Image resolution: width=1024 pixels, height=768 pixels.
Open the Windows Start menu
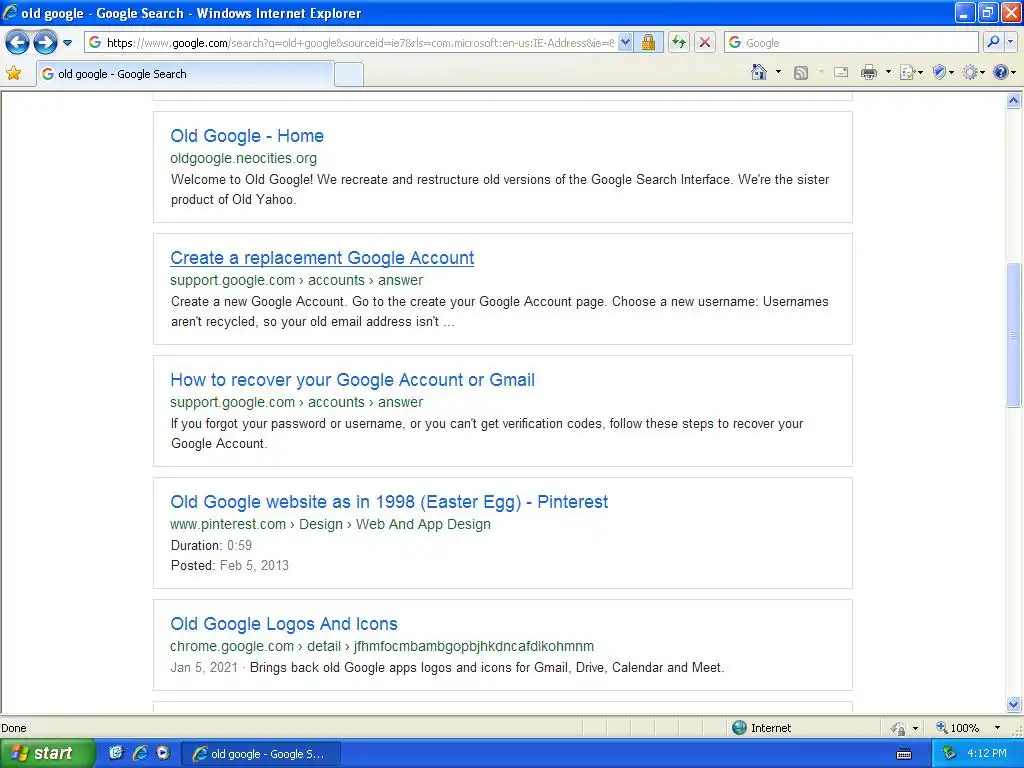tap(47, 753)
